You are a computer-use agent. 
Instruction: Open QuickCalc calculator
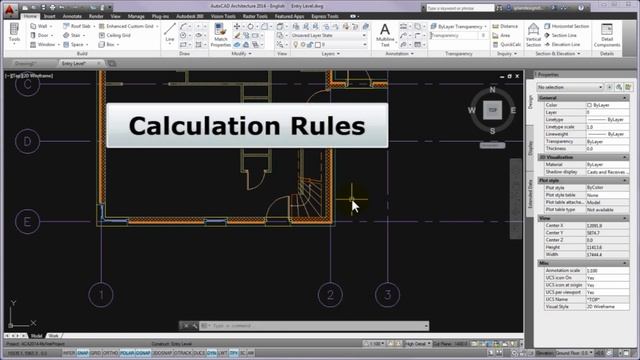coord(507,44)
